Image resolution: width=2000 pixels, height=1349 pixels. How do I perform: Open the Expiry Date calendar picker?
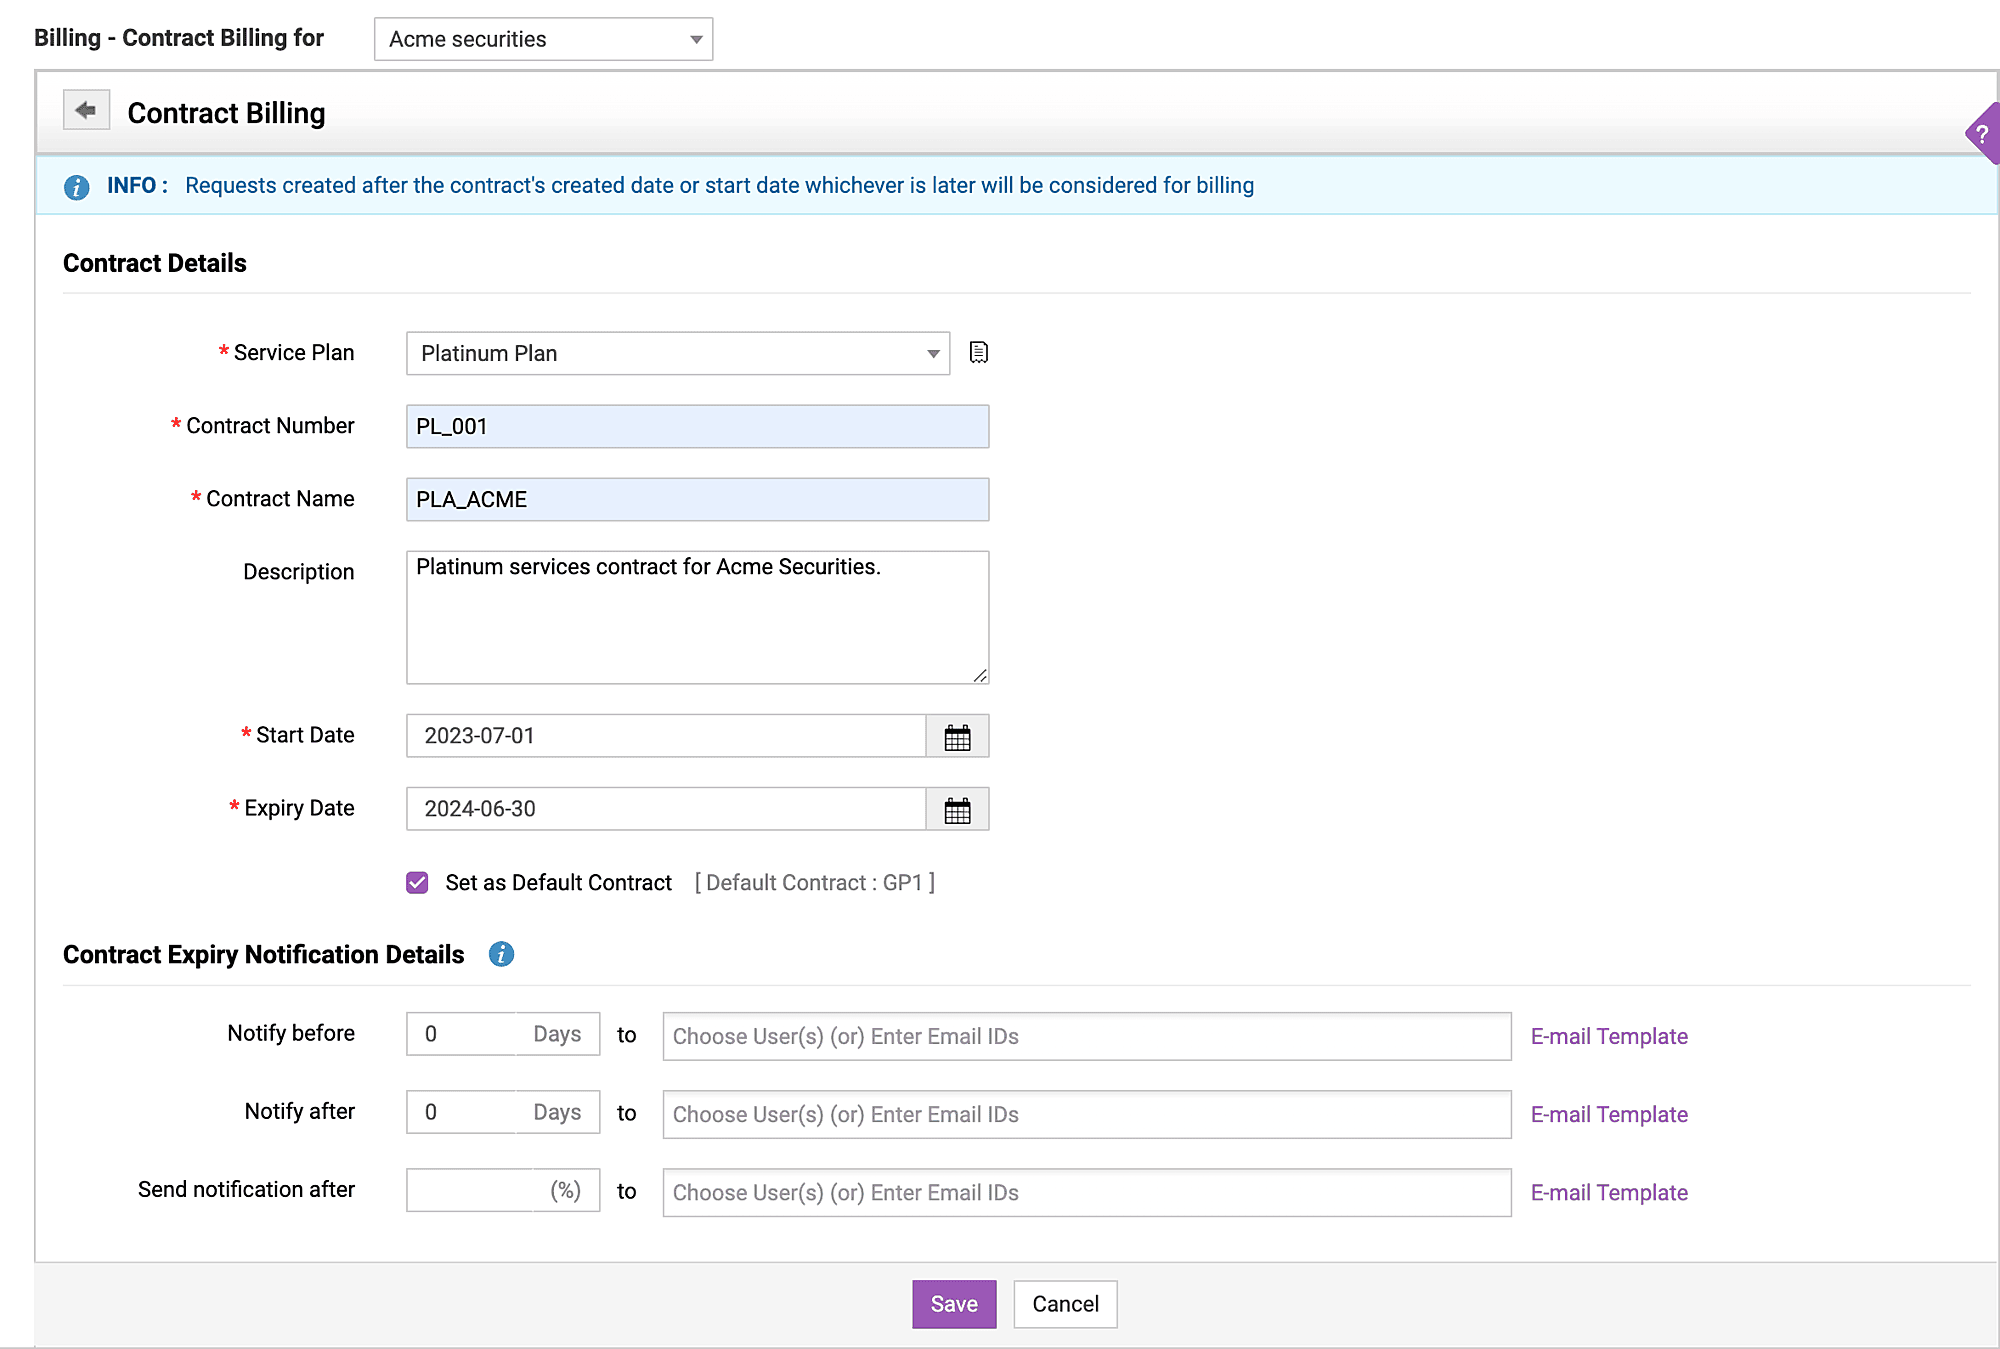click(x=957, y=809)
